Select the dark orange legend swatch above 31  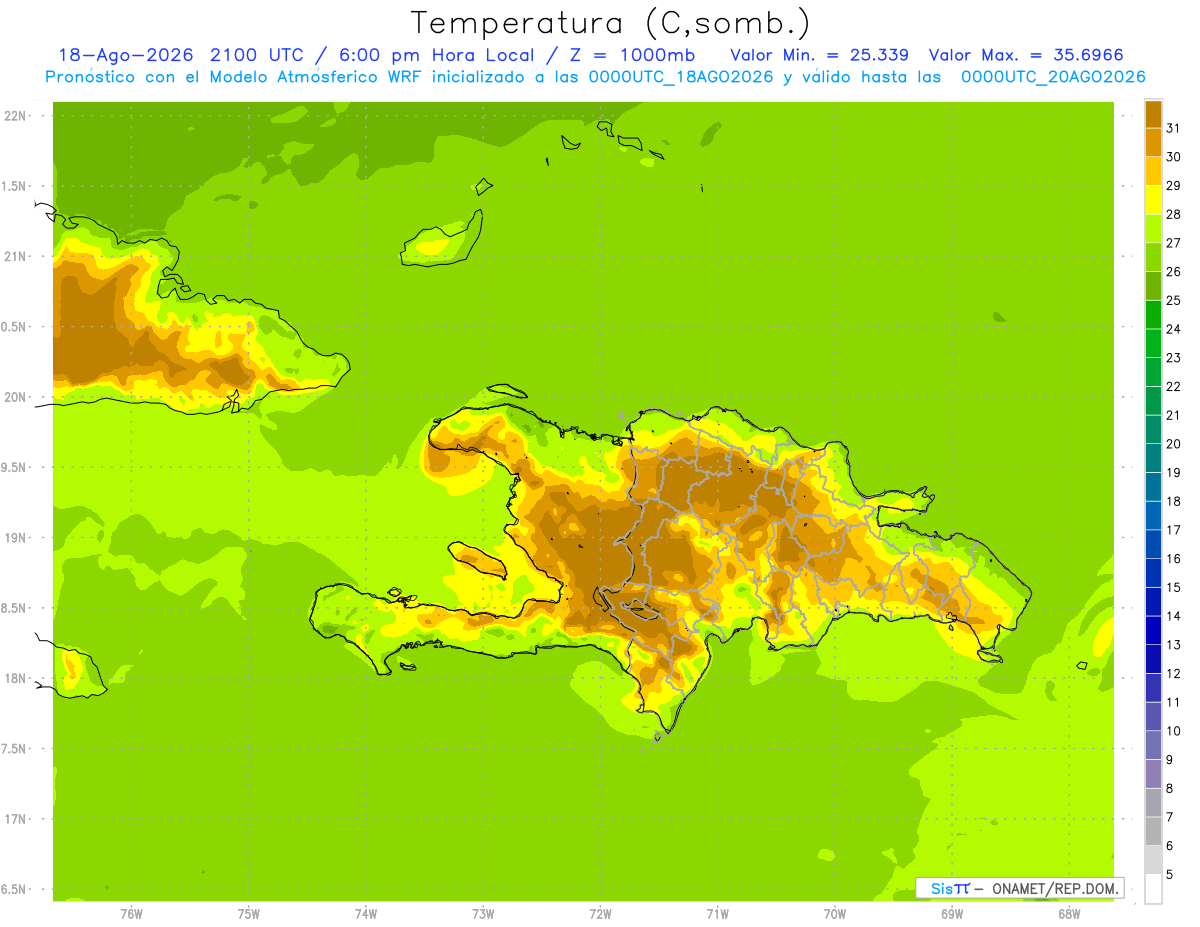pyautogui.click(x=1153, y=114)
